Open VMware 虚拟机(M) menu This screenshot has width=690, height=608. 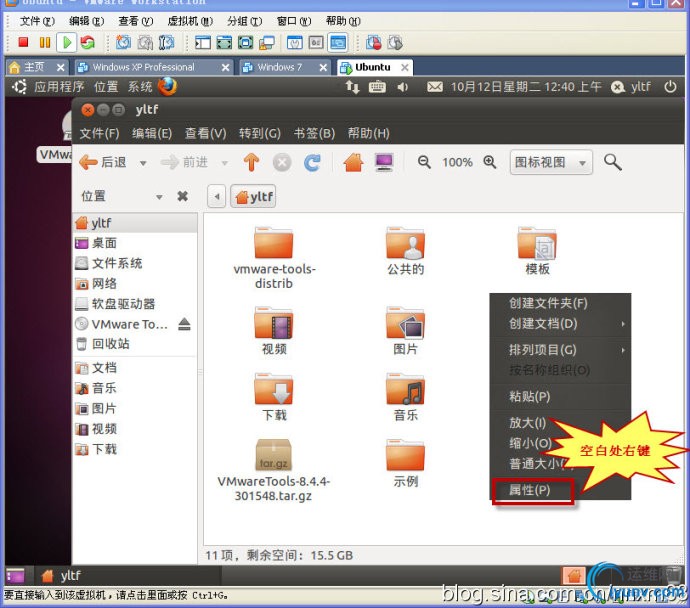coord(190,21)
